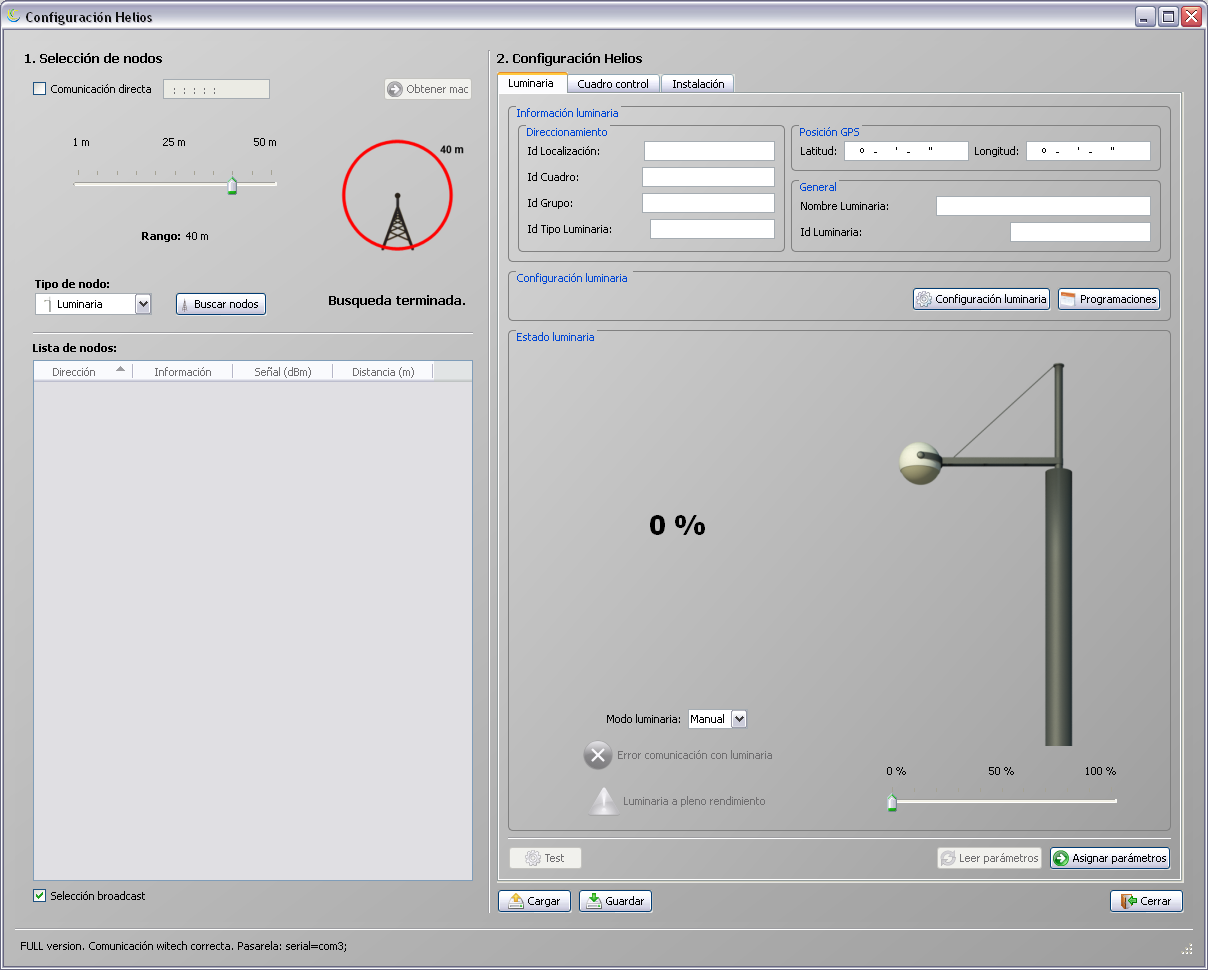
Task: Click Leer parámetros button
Action: (989, 858)
